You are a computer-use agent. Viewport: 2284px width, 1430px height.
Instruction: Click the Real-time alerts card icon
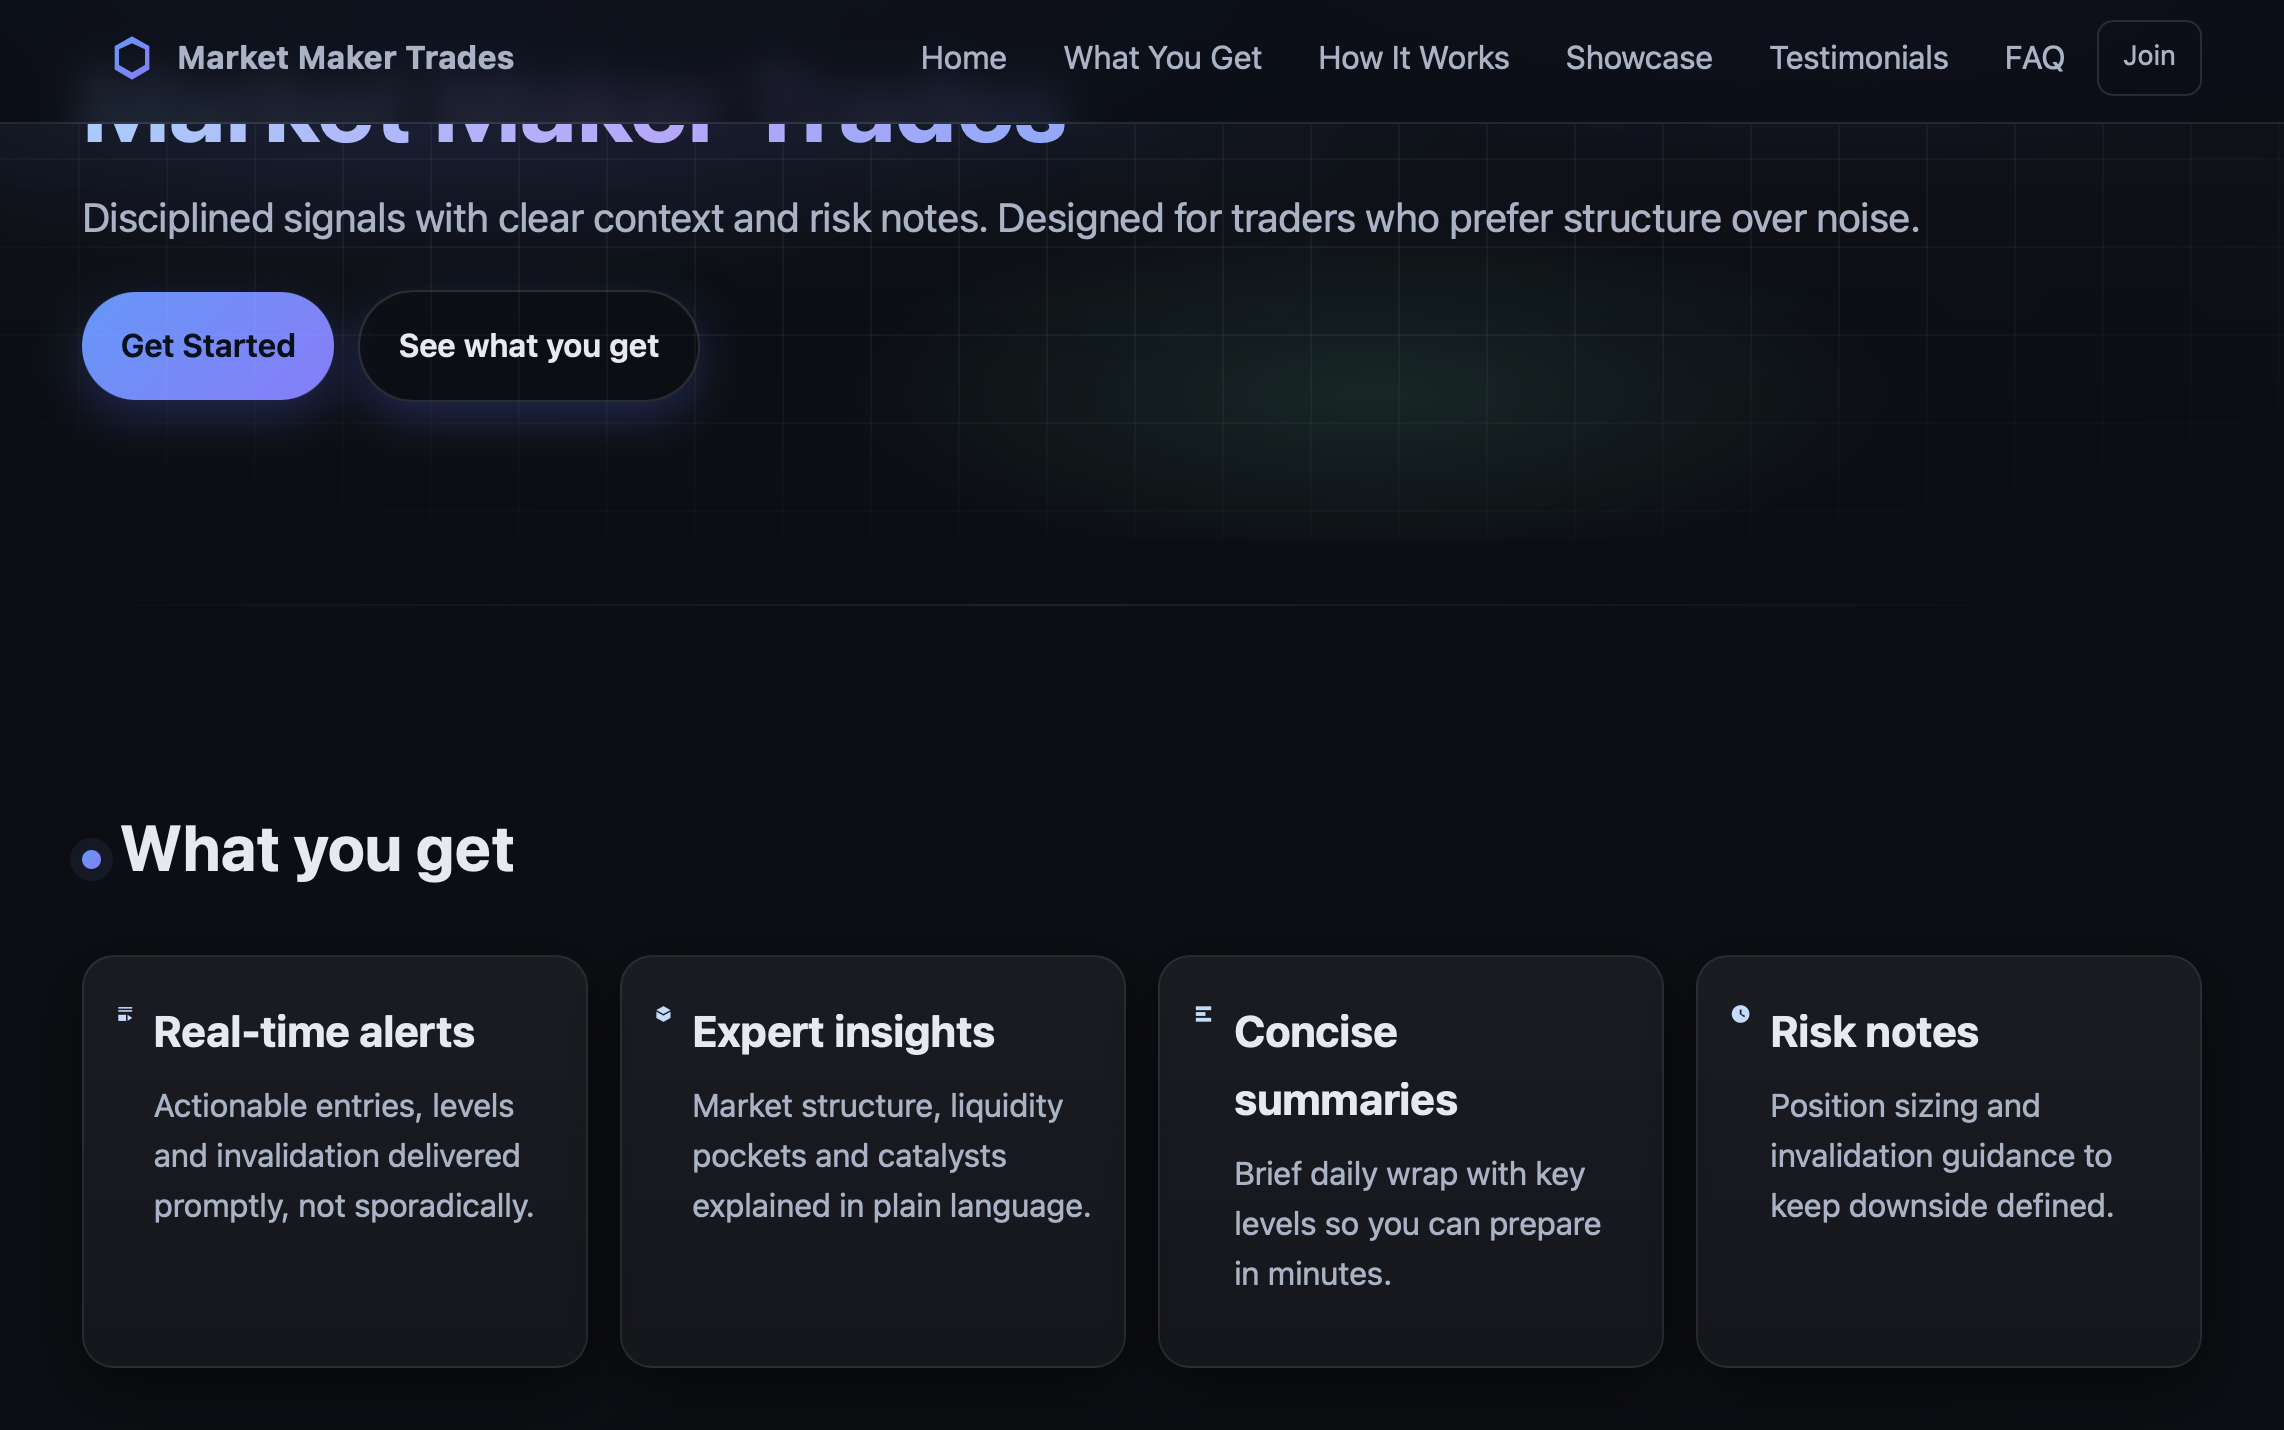pyautogui.click(x=125, y=1014)
